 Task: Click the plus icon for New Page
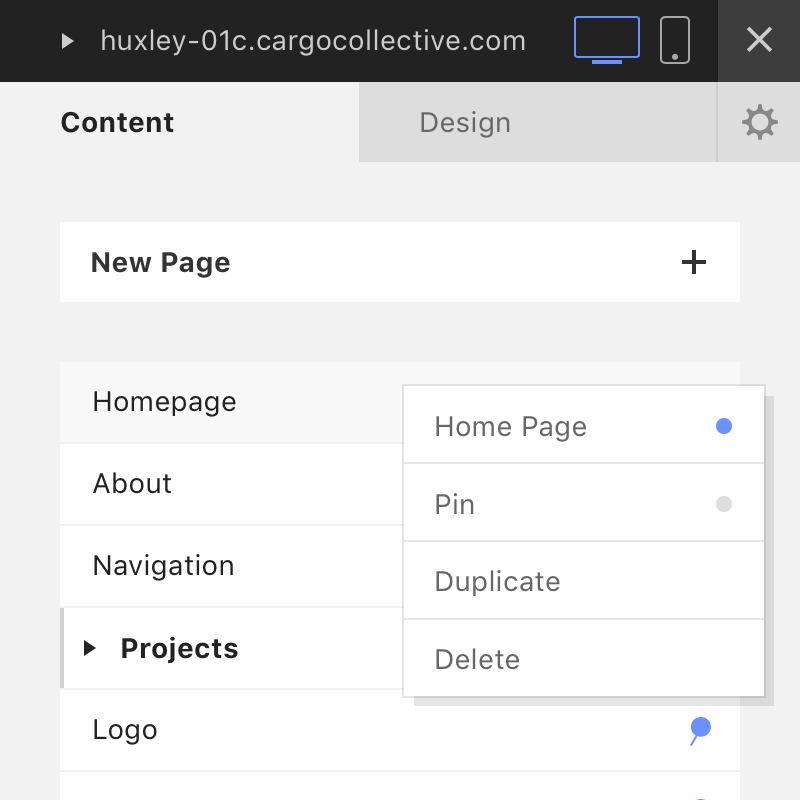693,262
